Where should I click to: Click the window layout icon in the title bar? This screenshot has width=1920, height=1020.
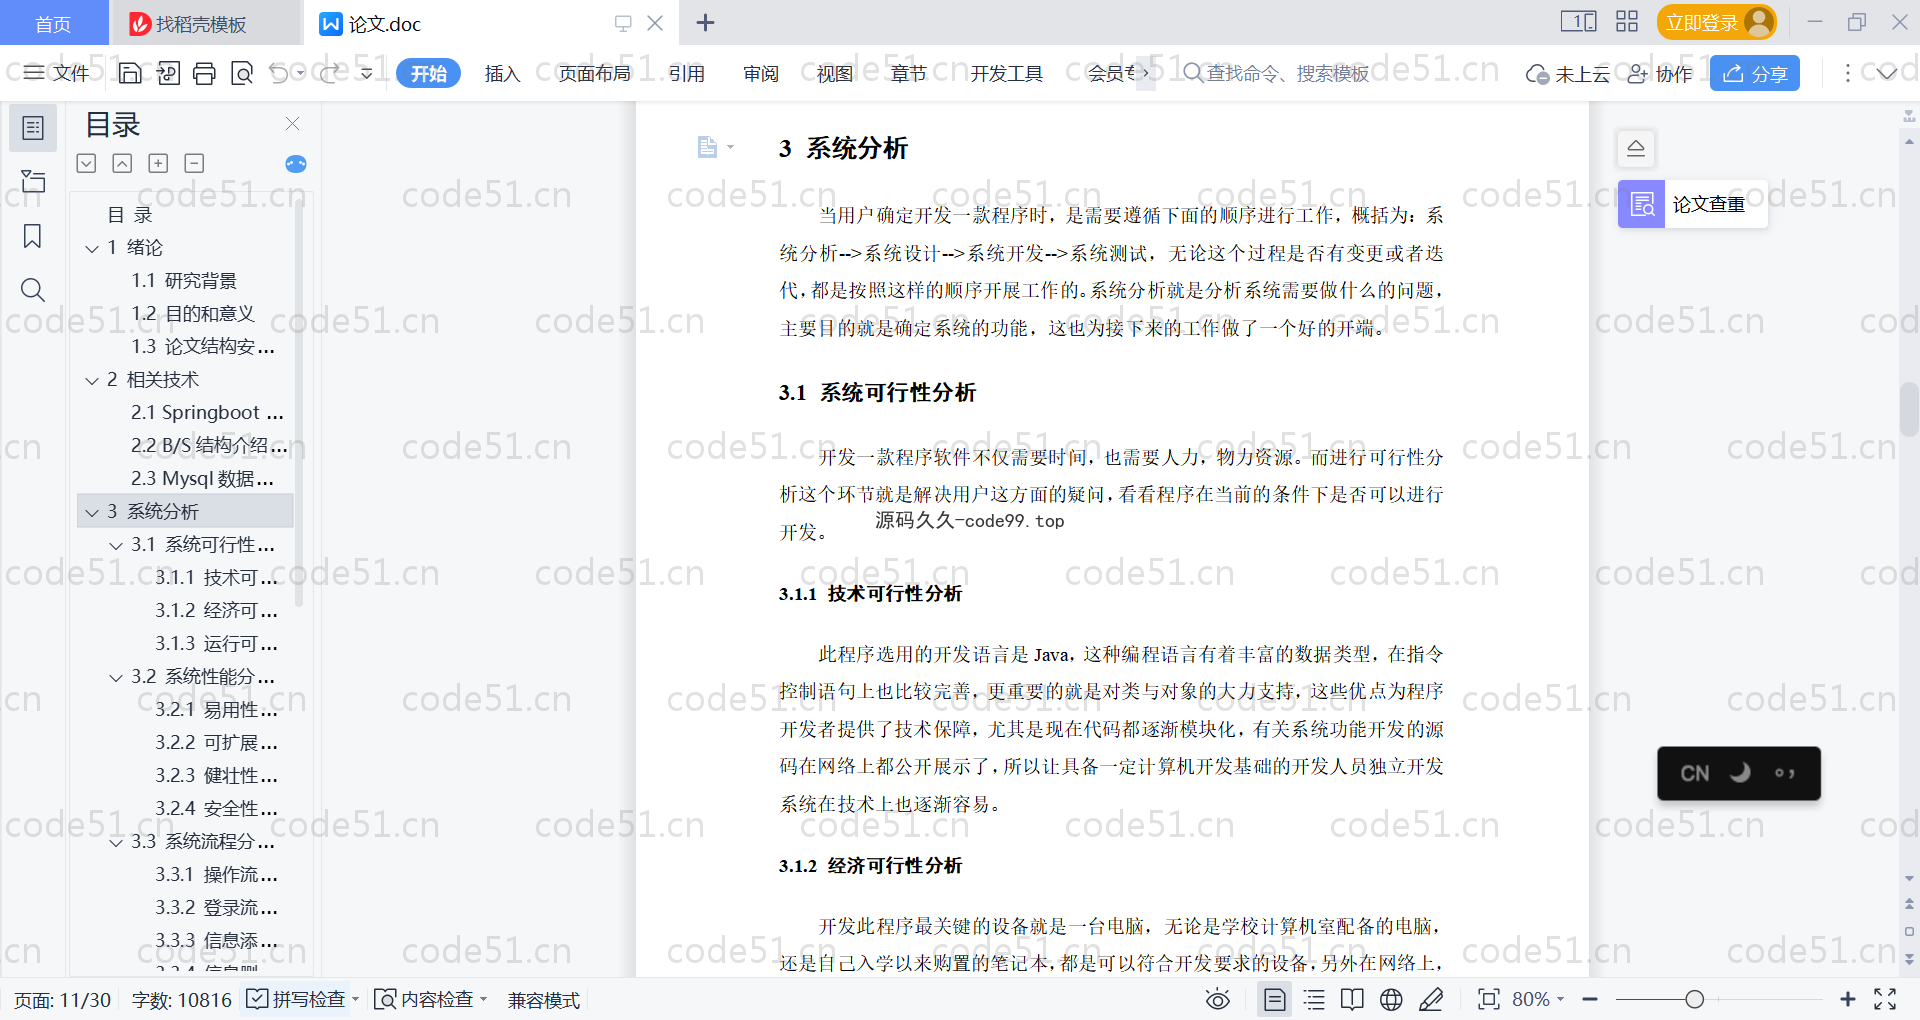click(x=1578, y=22)
